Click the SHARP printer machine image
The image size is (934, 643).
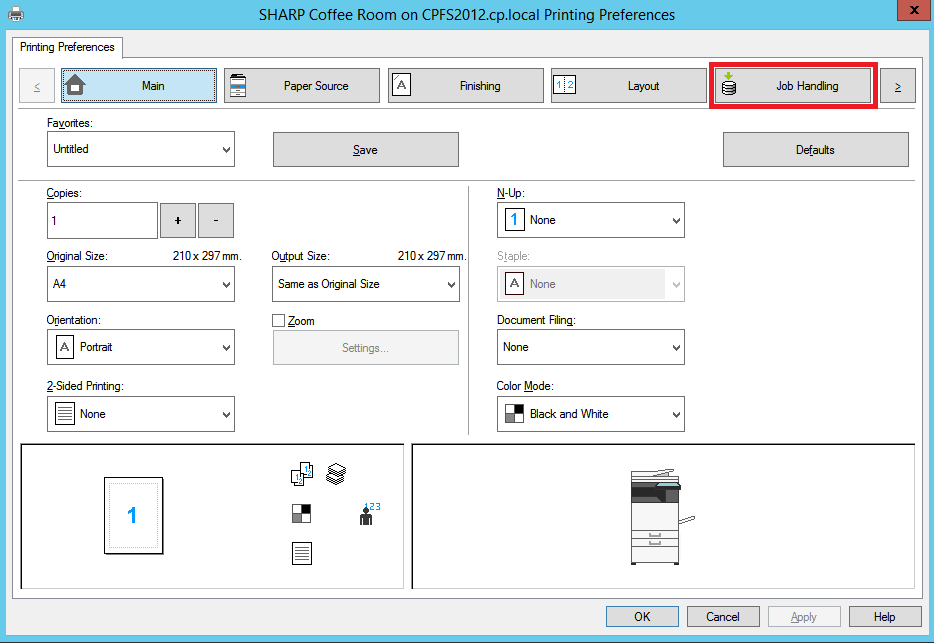pyautogui.click(x=662, y=517)
